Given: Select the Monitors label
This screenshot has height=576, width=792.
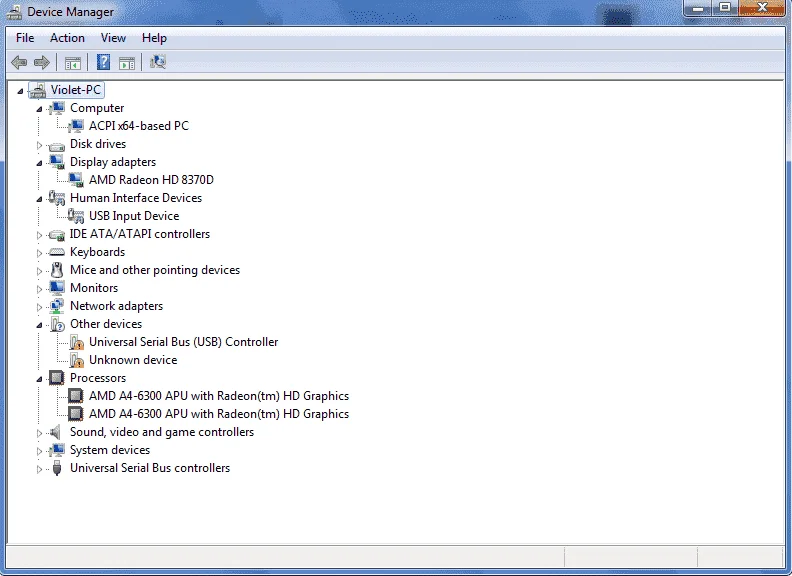Looking at the screenshot, I should 94,288.
